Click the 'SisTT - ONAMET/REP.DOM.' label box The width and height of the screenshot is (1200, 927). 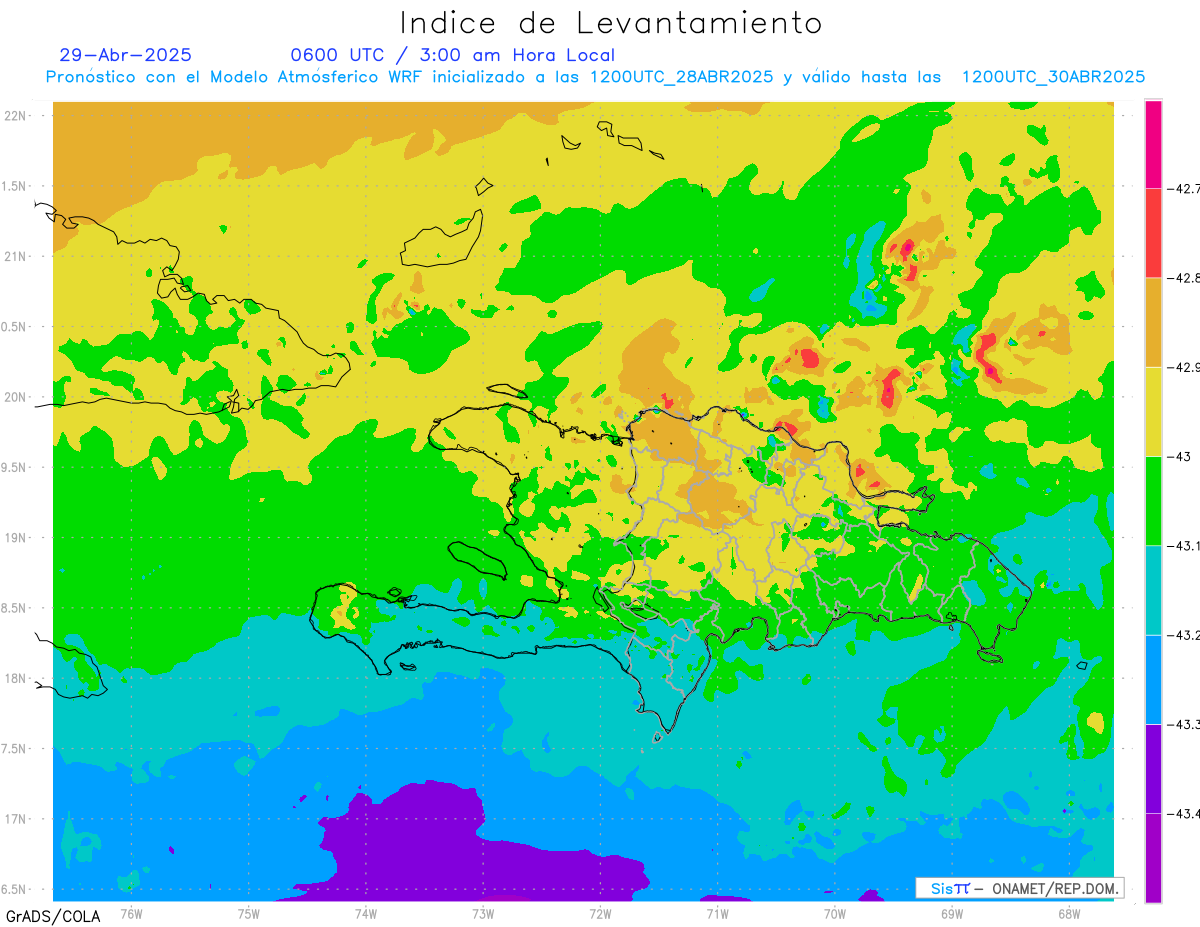point(1019,888)
